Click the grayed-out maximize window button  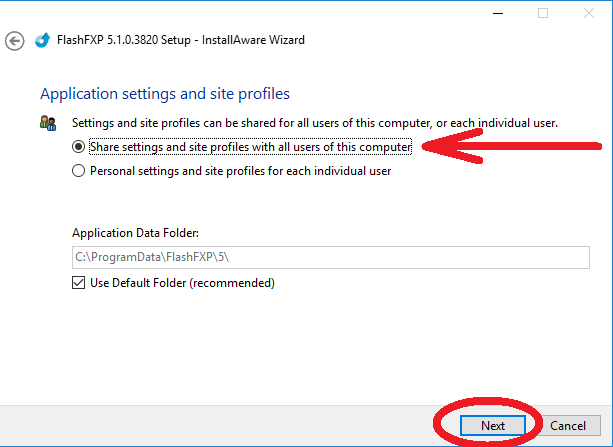[543, 14]
